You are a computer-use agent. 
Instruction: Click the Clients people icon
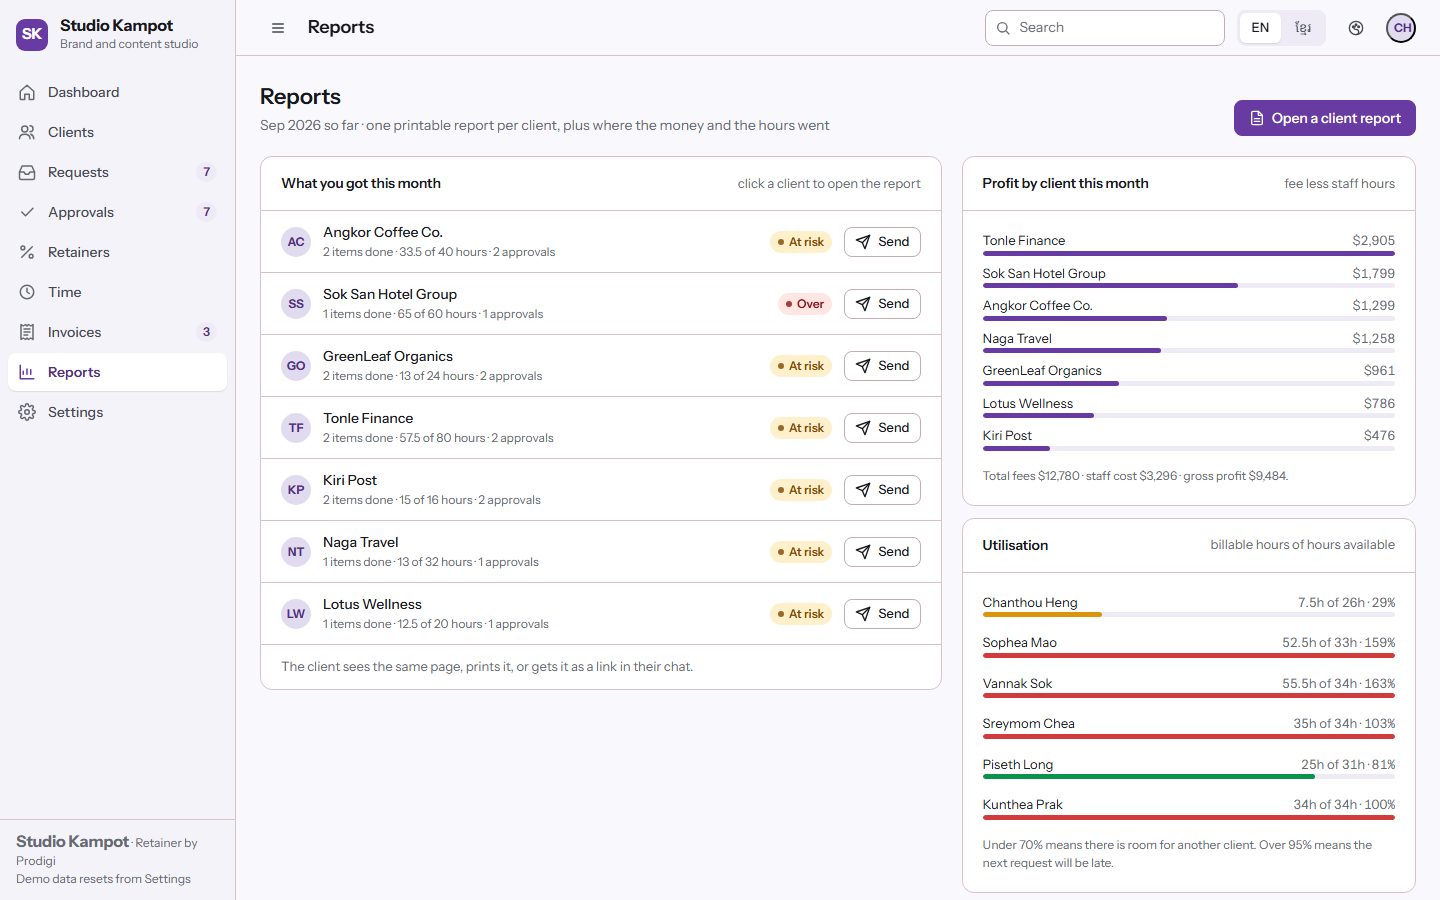click(x=27, y=132)
